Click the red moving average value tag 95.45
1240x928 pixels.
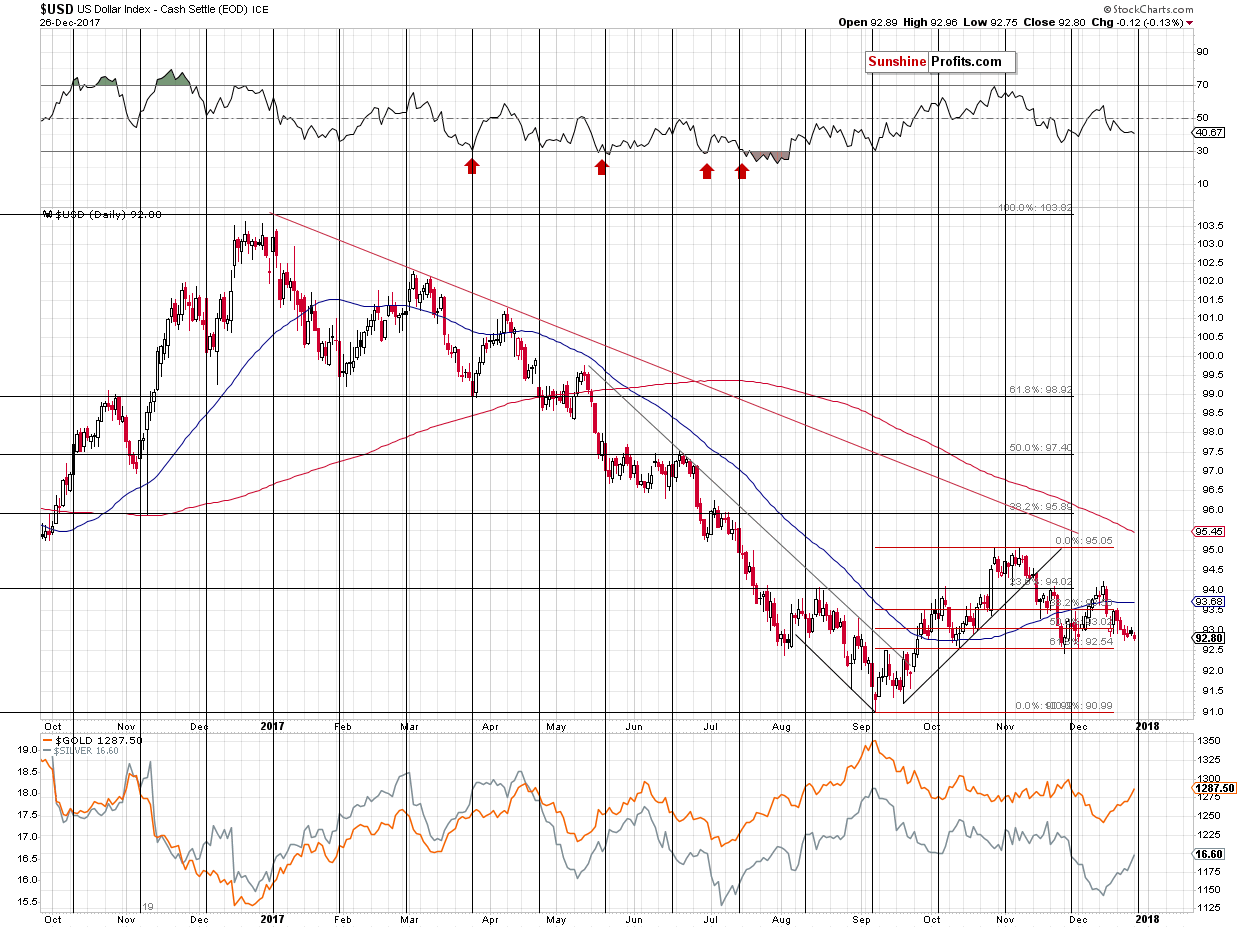(1209, 530)
